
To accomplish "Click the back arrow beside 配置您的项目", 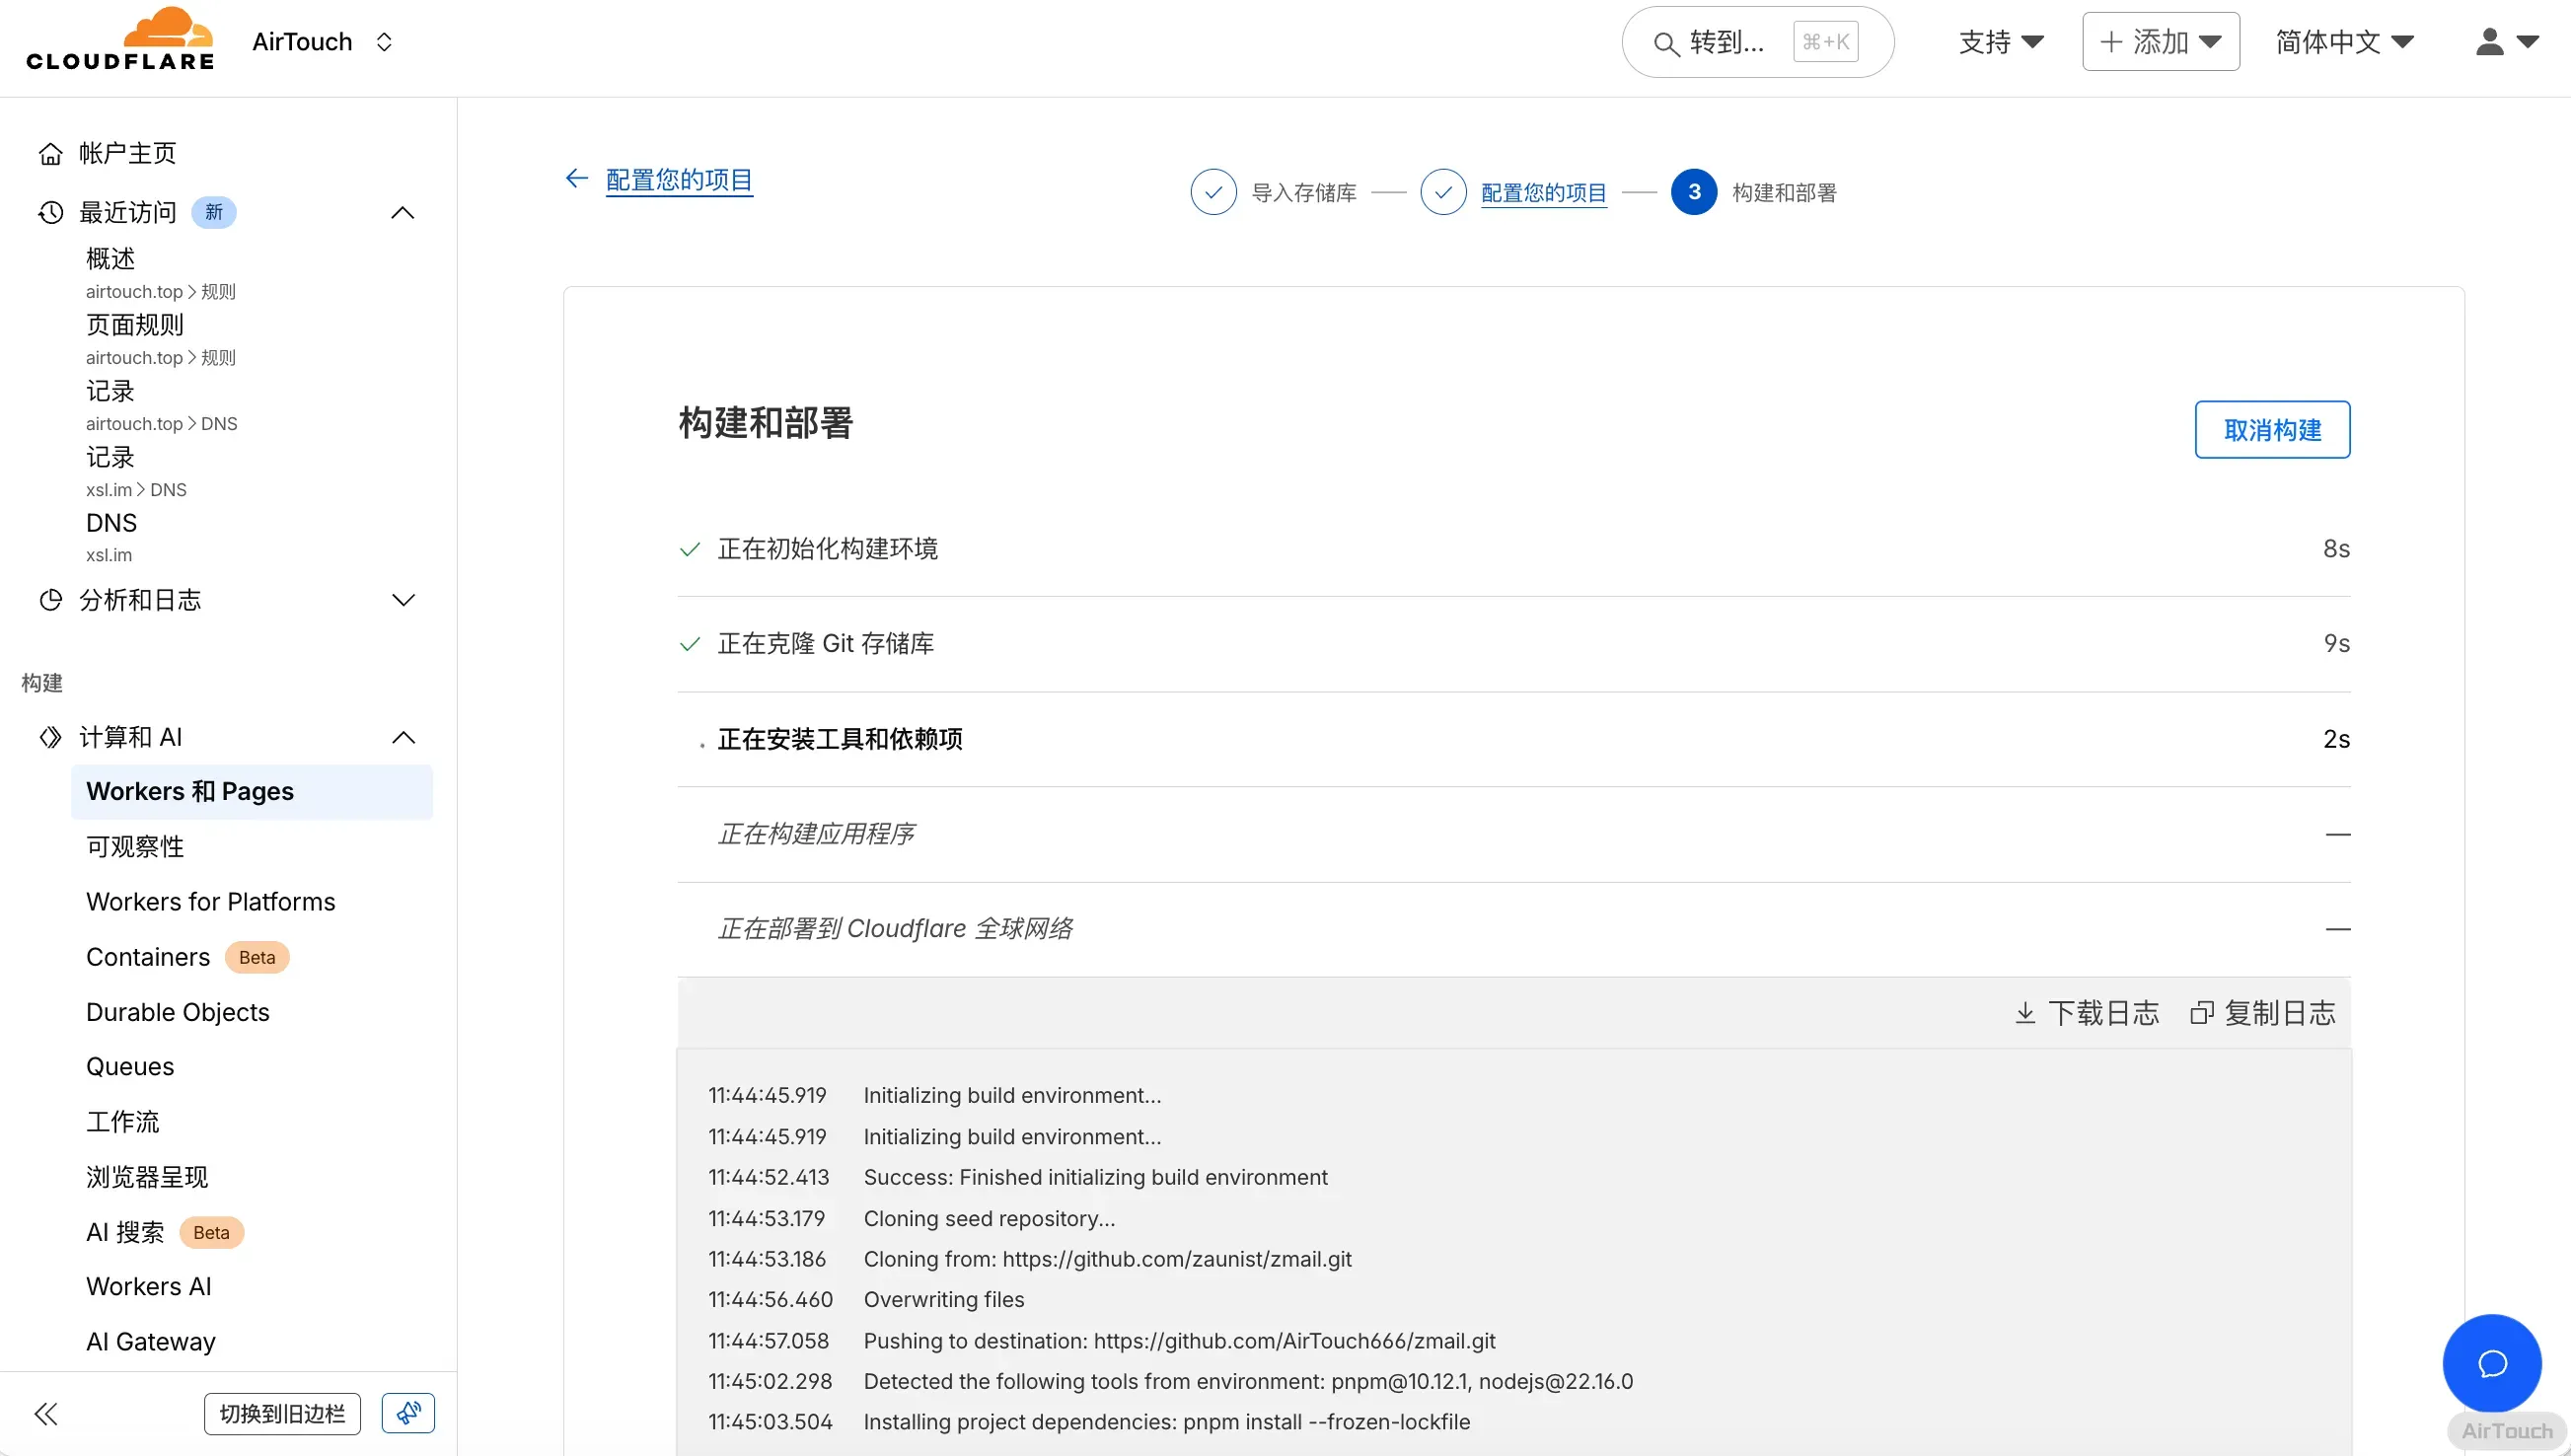I will click(x=576, y=179).
